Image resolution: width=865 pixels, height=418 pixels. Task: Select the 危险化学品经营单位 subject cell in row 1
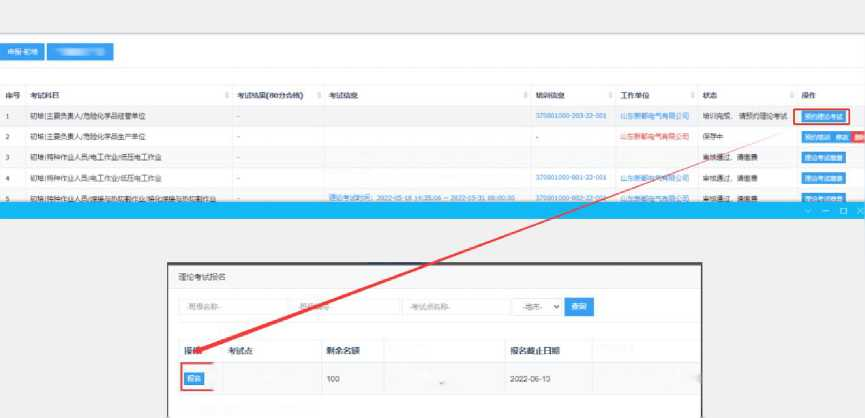pos(88,116)
